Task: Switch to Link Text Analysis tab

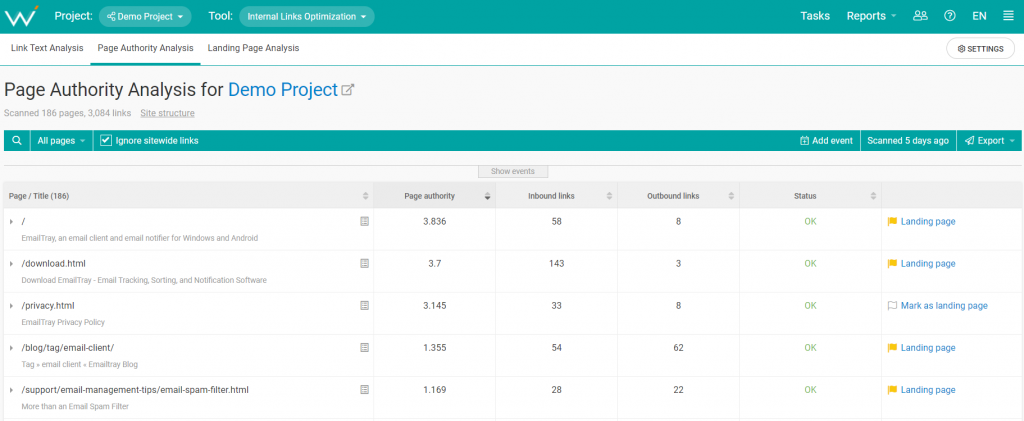Action: 47,48
